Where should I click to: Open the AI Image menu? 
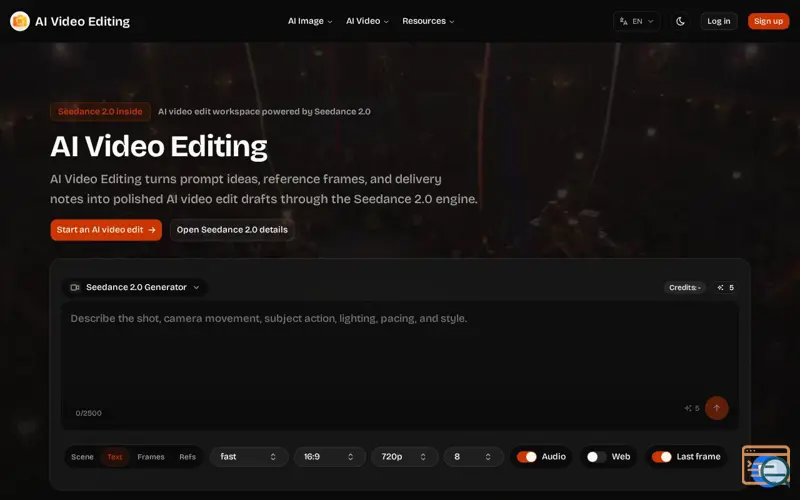tap(310, 21)
